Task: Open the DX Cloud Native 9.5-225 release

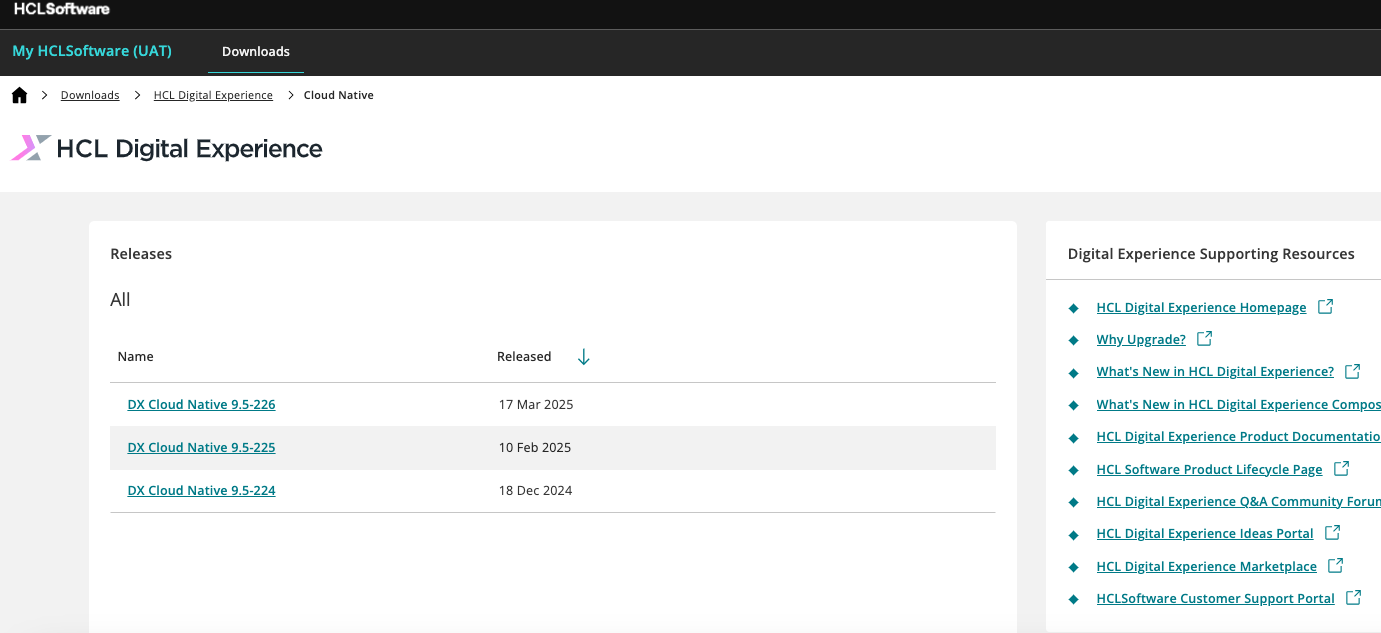Action: tap(201, 447)
